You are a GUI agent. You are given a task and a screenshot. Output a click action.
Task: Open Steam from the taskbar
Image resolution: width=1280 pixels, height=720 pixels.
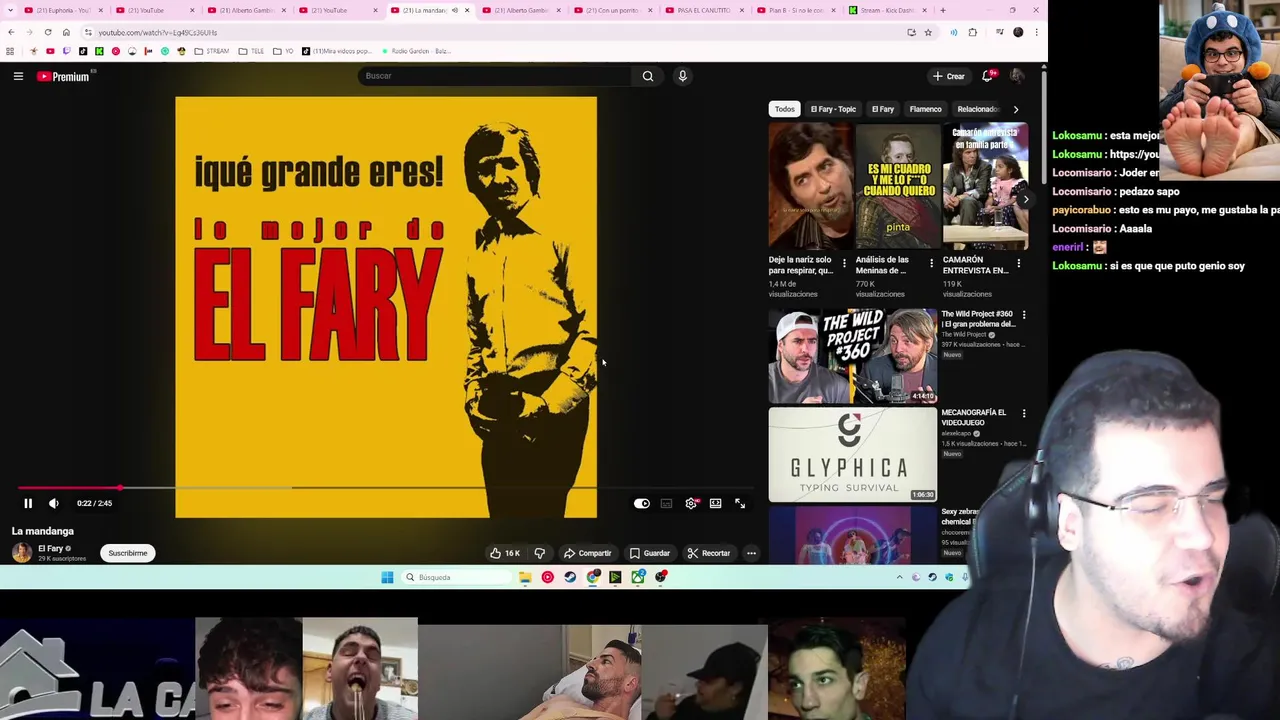coord(570,577)
